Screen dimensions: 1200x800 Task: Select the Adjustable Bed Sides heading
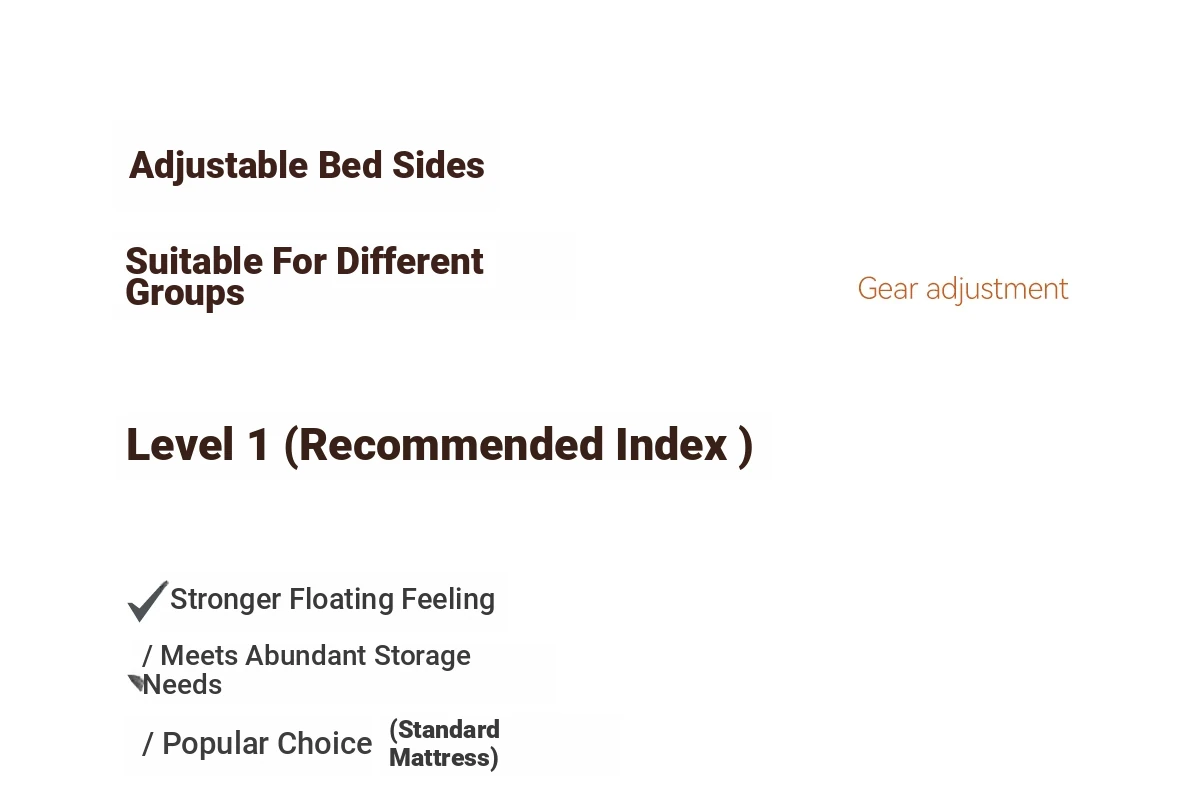coord(307,165)
